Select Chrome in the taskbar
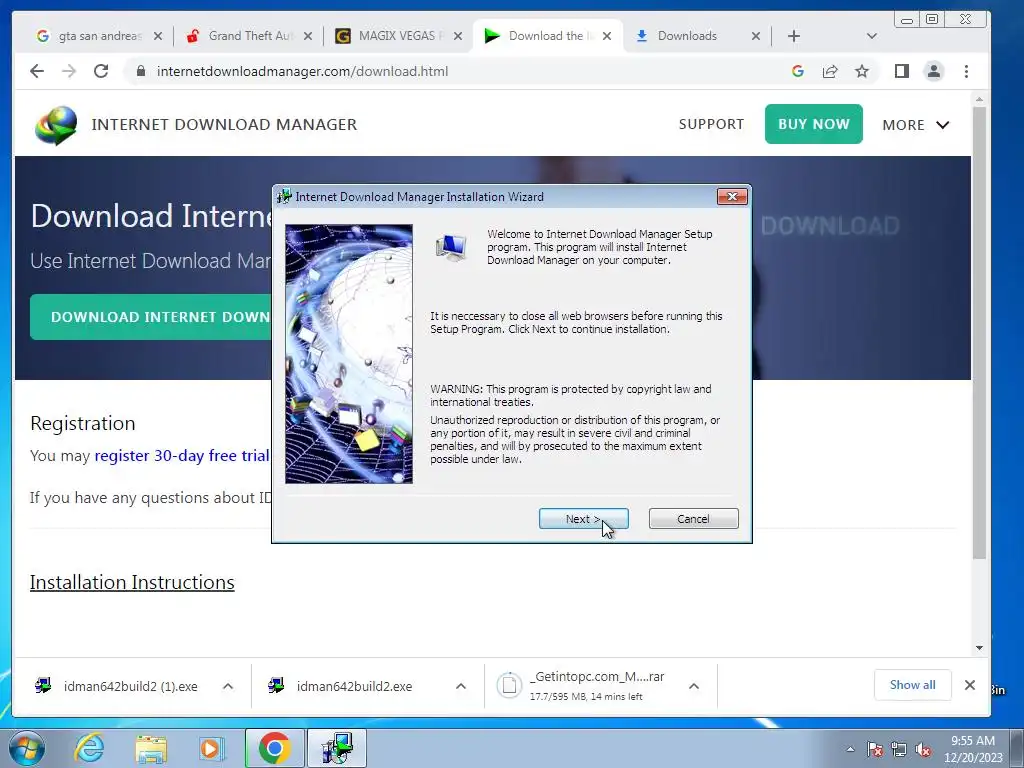Screen dimensions: 1024x768 click(274, 748)
